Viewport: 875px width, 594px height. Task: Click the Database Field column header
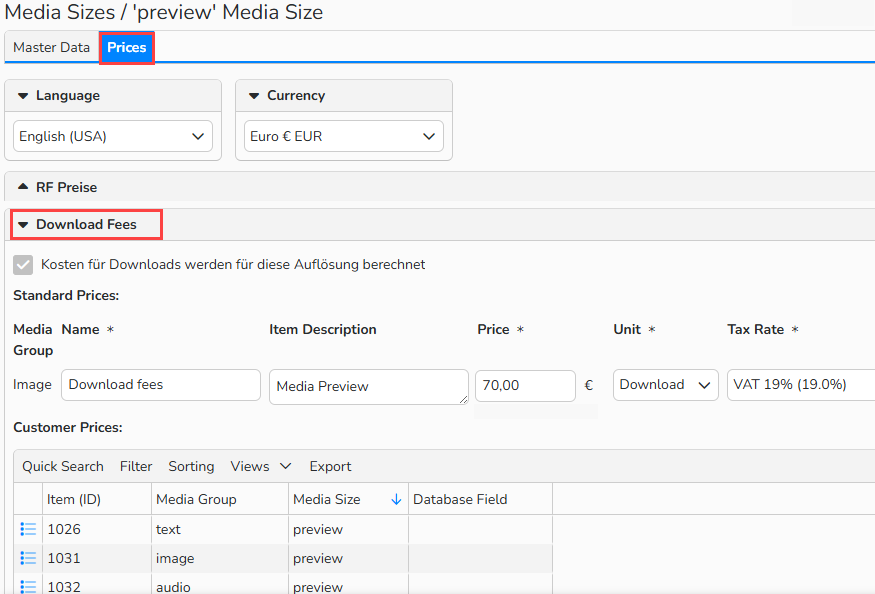[x=480, y=499]
